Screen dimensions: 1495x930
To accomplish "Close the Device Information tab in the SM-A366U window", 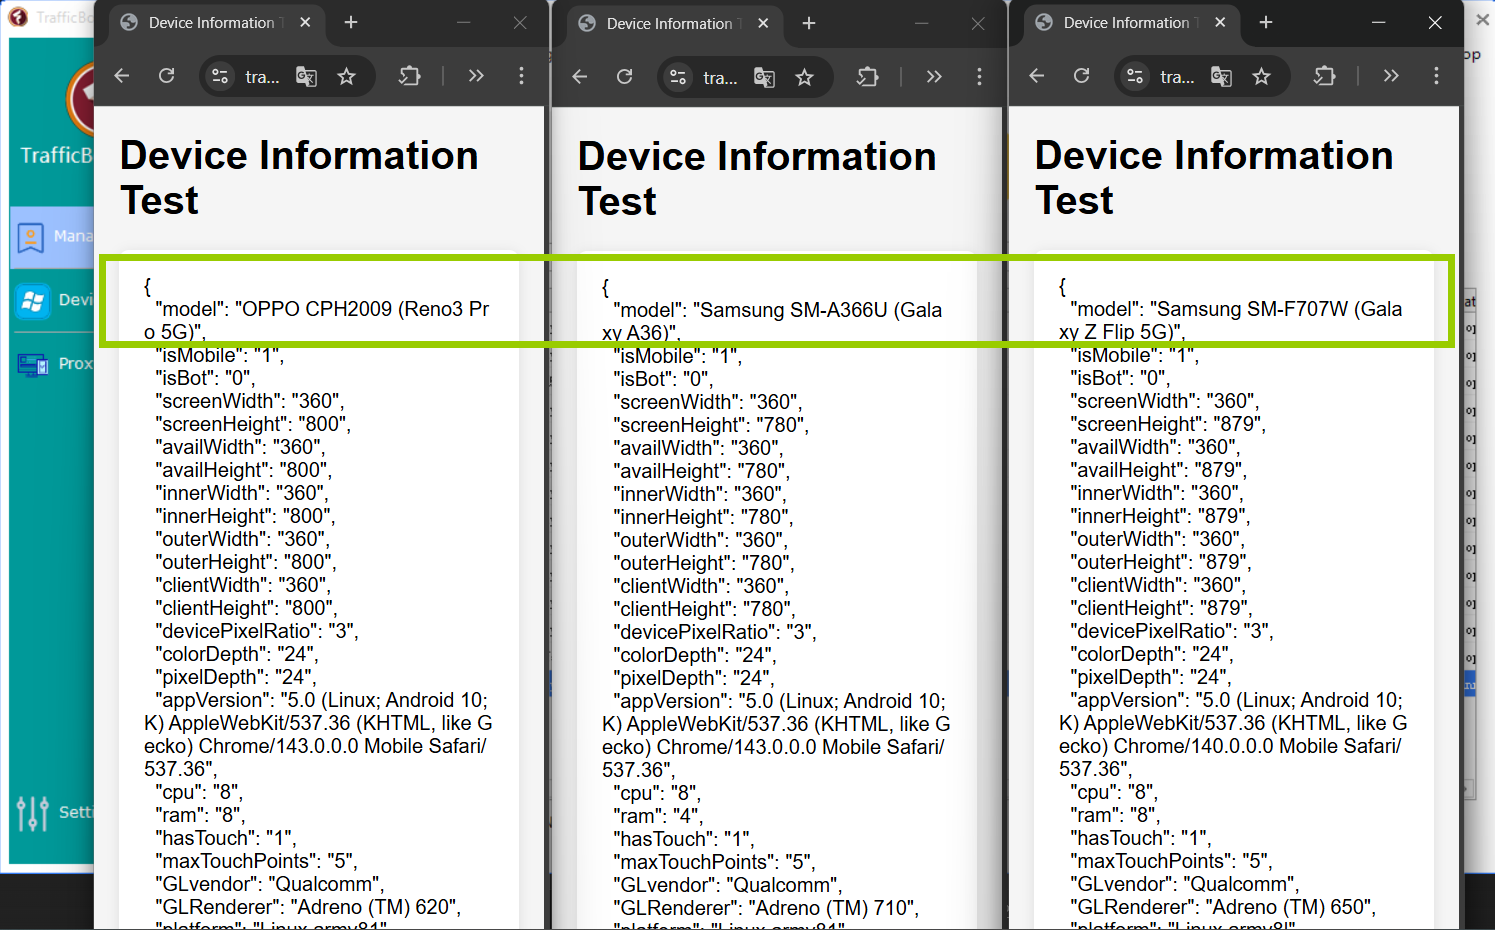I will (x=763, y=23).
